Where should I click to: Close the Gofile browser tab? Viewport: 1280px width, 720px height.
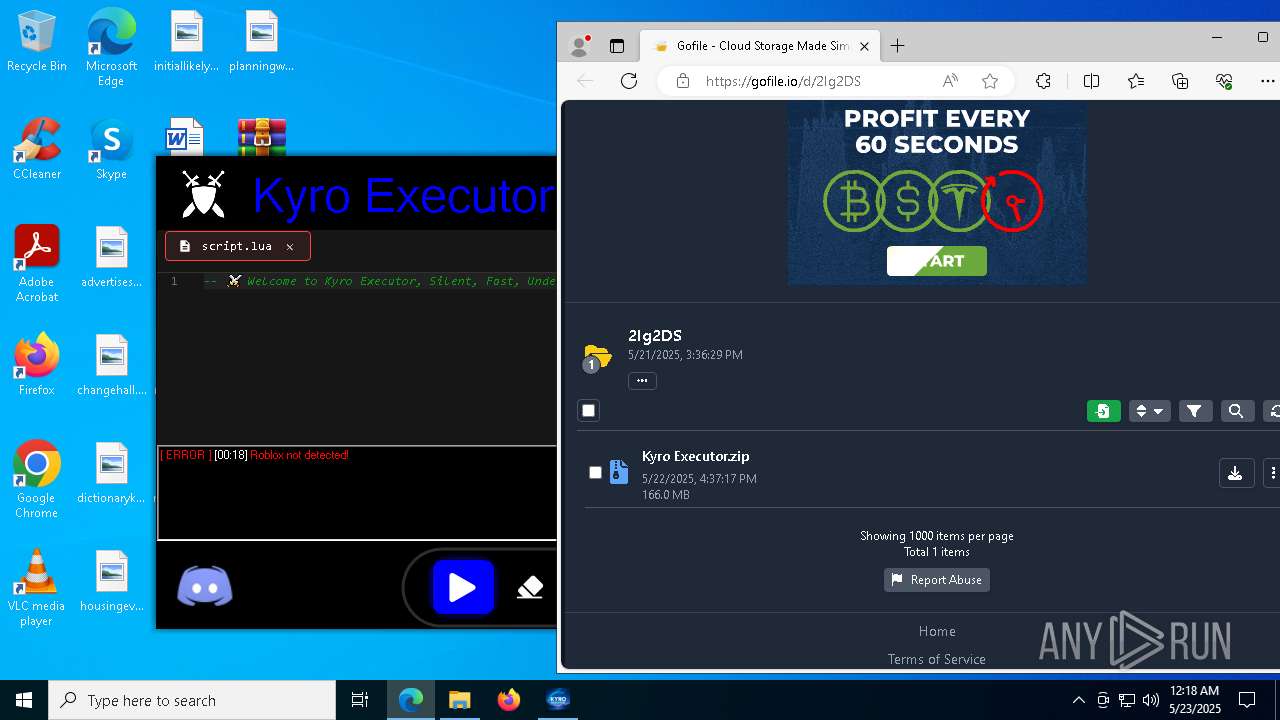865,46
